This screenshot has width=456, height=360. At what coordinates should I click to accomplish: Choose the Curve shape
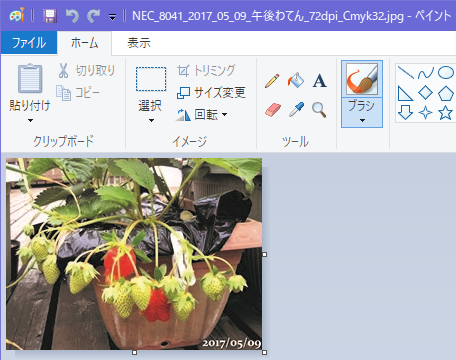pyautogui.click(x=426, y=72)
